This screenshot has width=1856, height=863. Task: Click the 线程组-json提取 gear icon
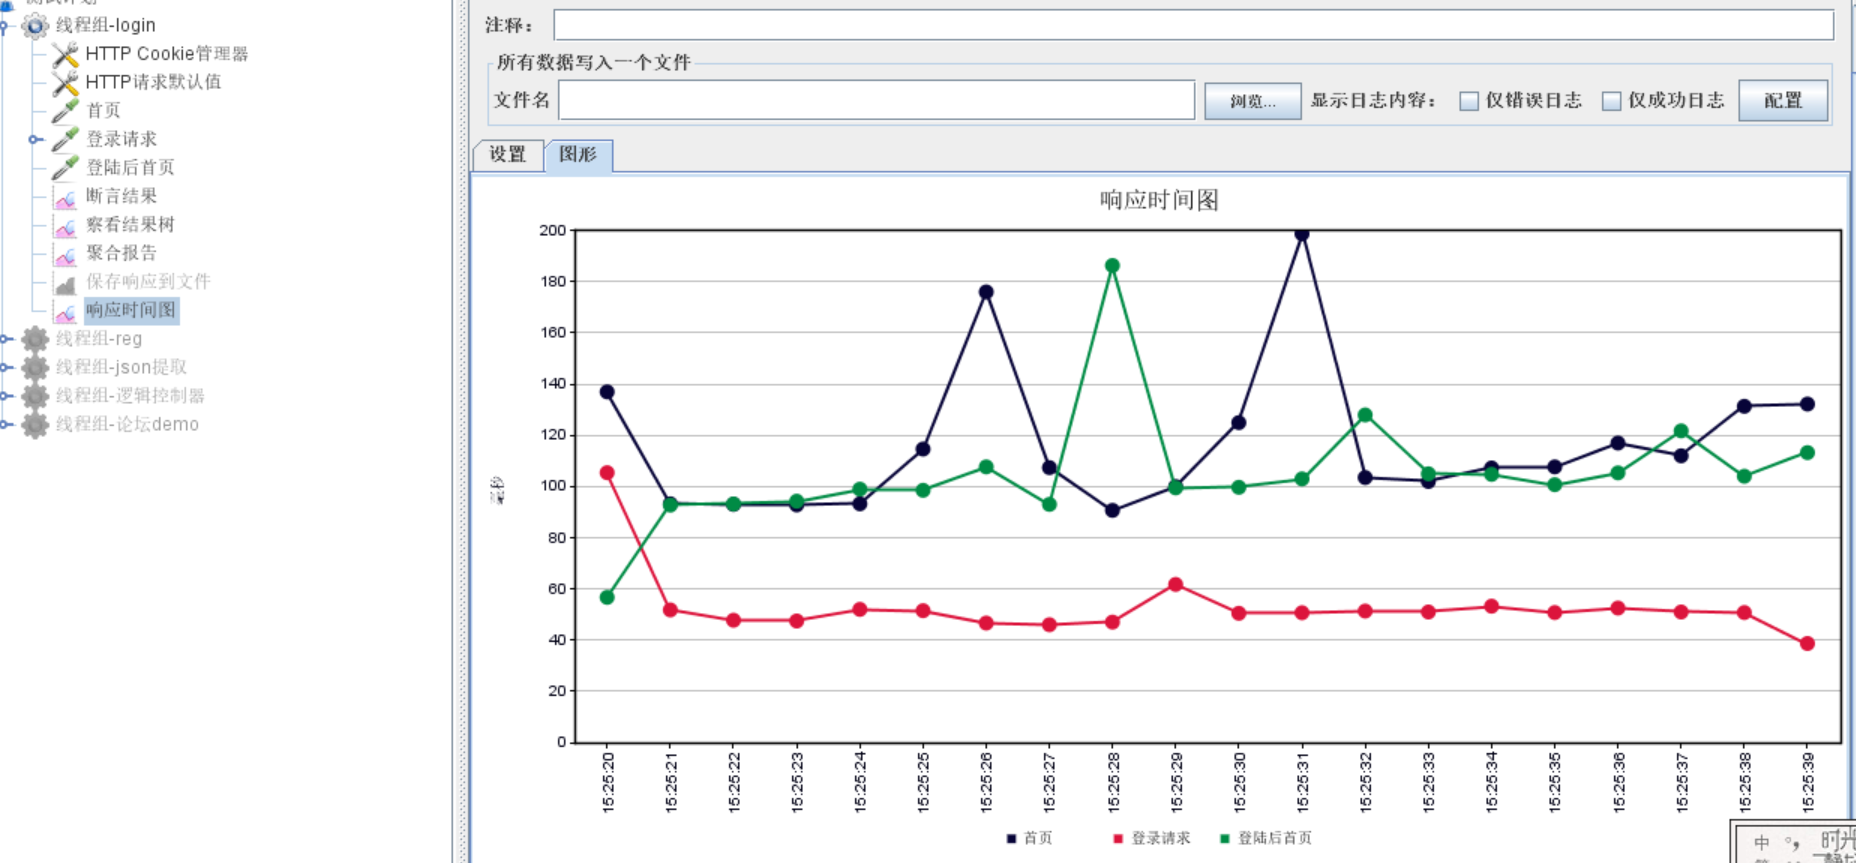[35, 367]
